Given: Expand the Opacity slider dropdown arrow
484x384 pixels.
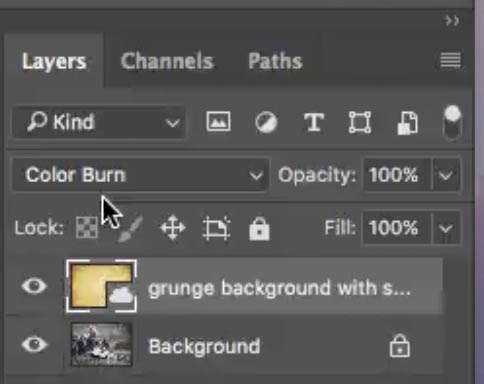Looking at the screenshot, I should click(446, 175).
